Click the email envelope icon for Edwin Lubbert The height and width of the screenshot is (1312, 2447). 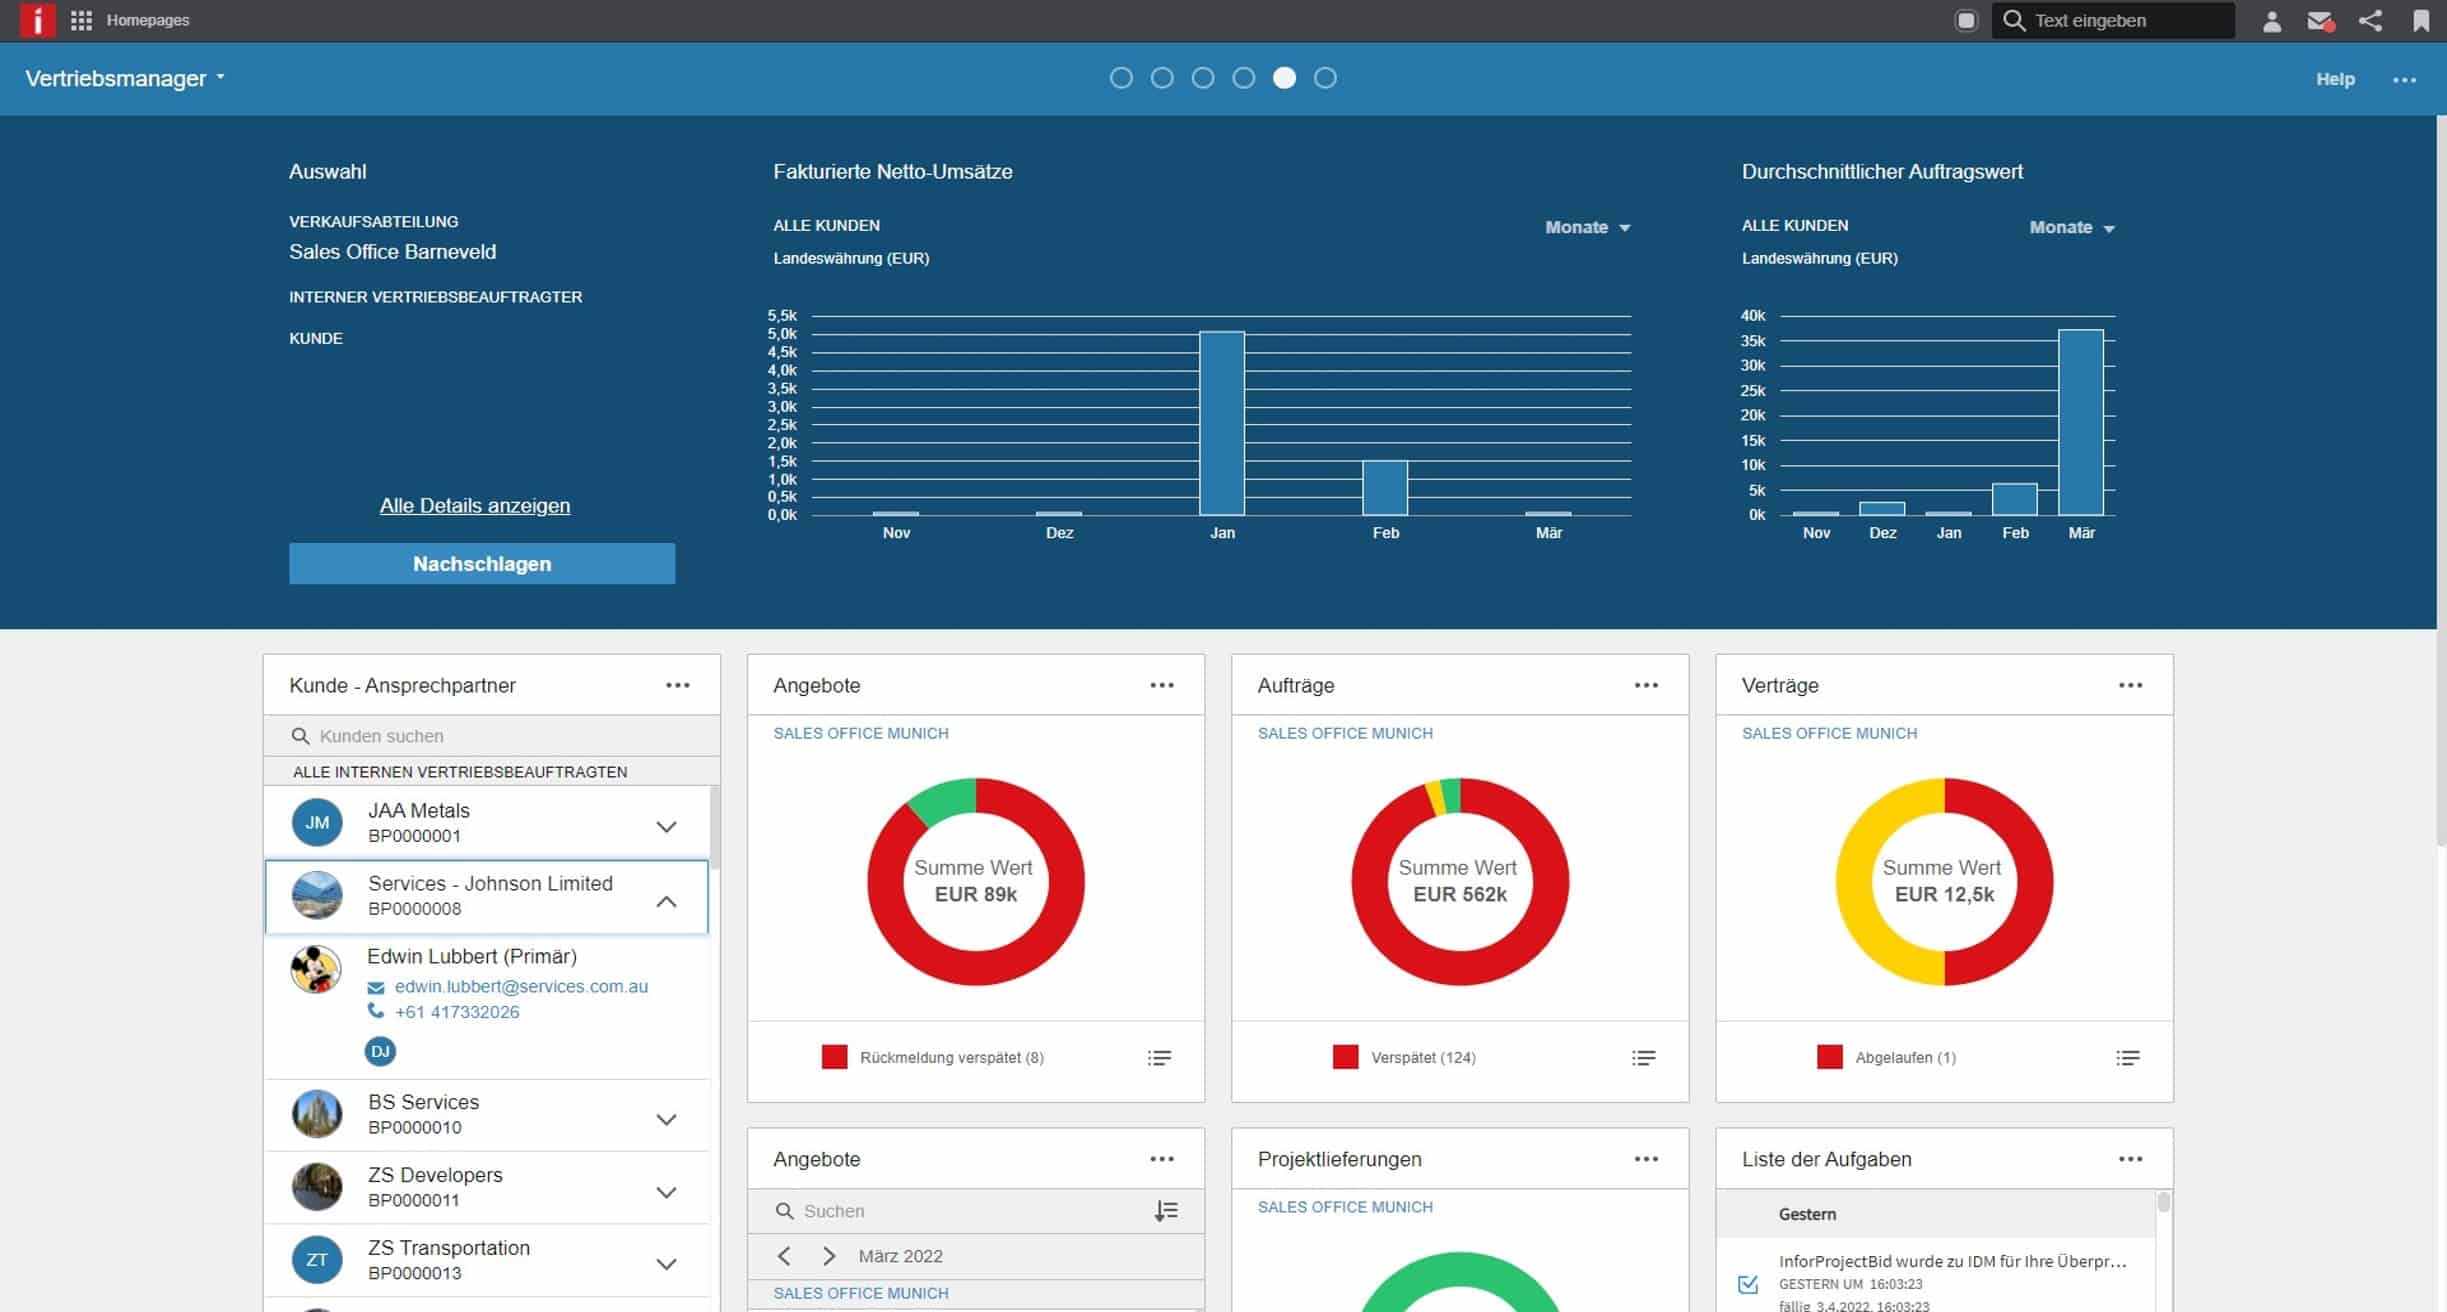click(376, 987)
